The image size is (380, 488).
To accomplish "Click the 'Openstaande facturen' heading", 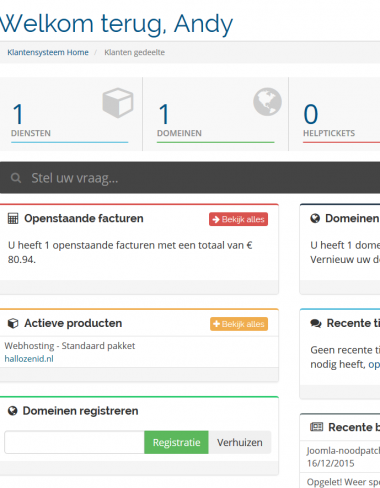I will 84,219.
